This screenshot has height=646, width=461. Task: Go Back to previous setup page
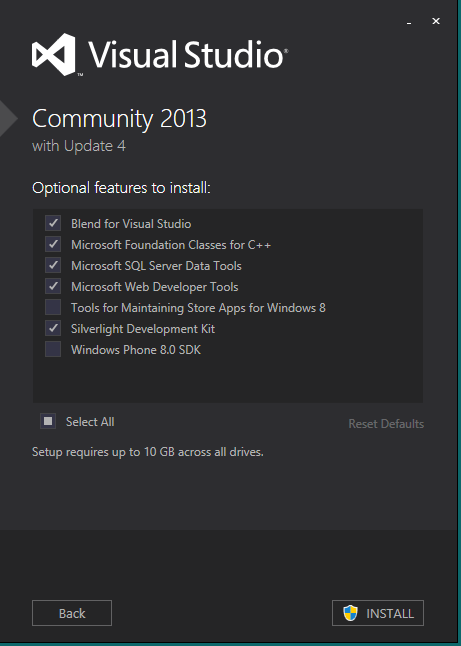coord(72,613)
